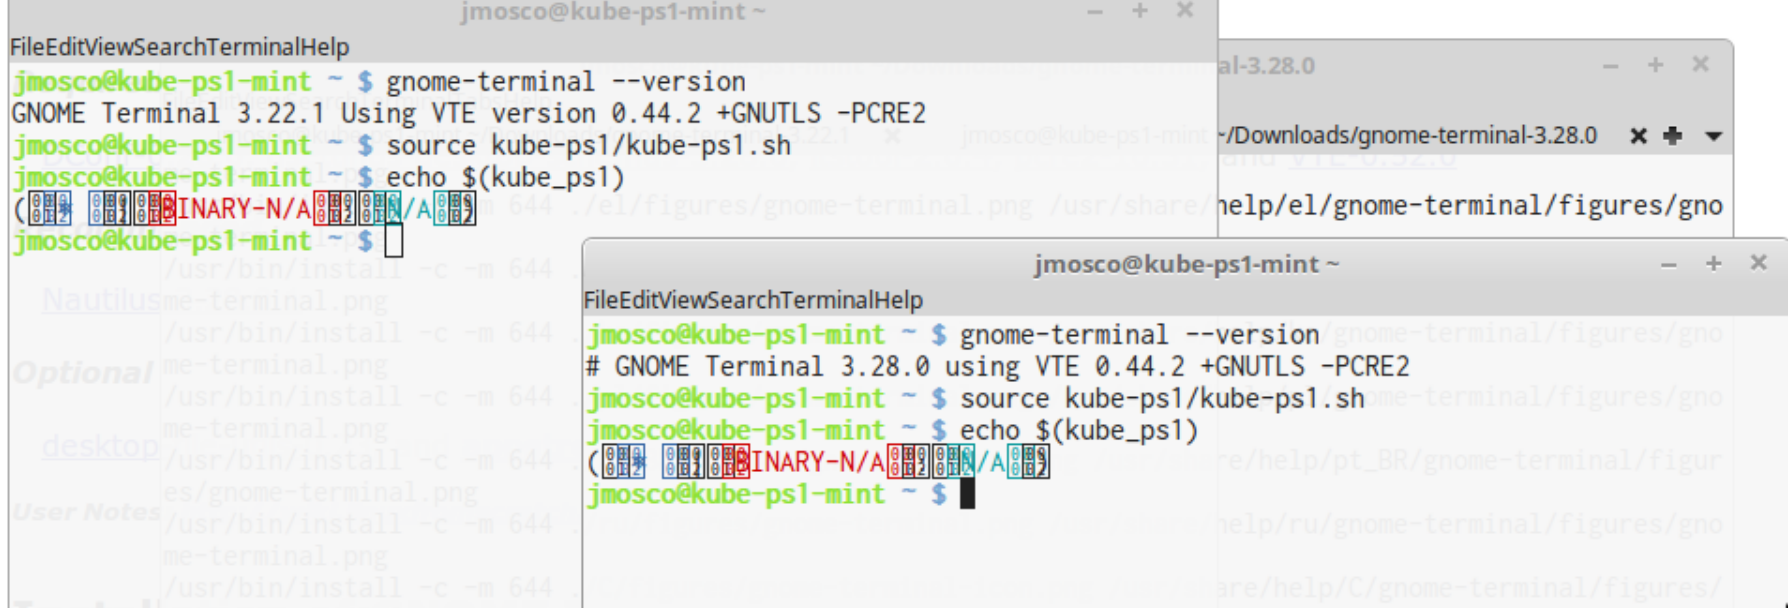
Task: Close the front 3.28.0 terminal window
Action: [1759, 262]
